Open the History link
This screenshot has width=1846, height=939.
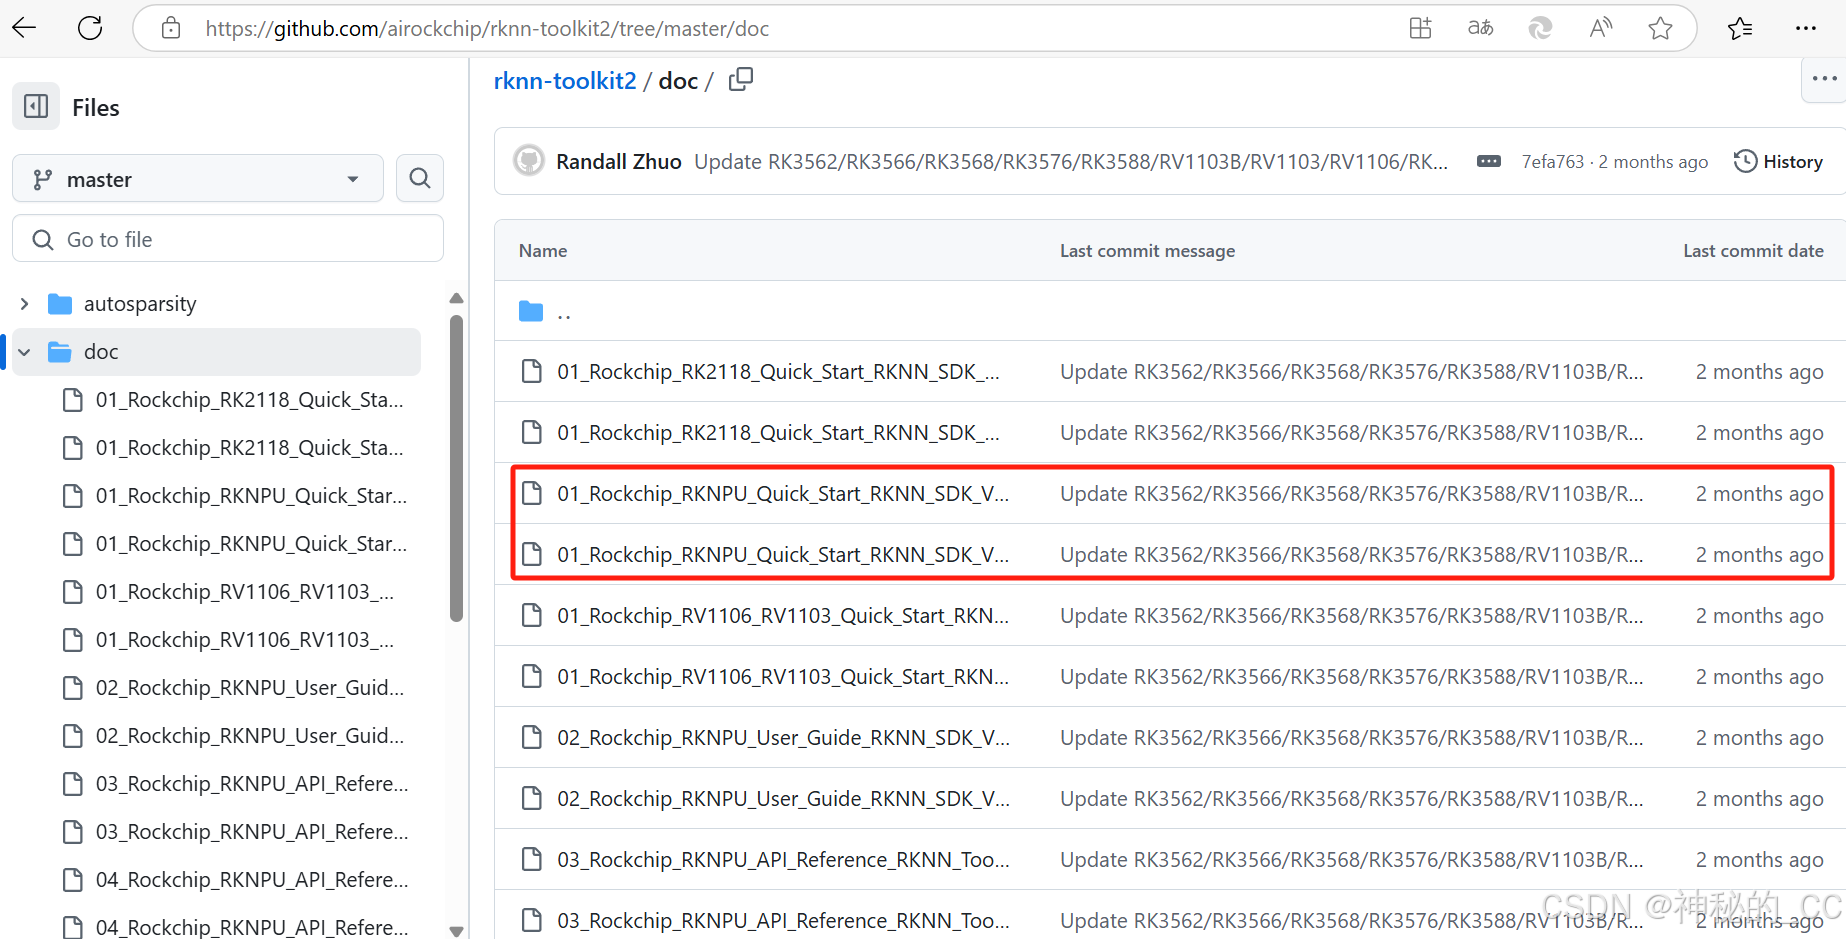(x=1778, y=161)
